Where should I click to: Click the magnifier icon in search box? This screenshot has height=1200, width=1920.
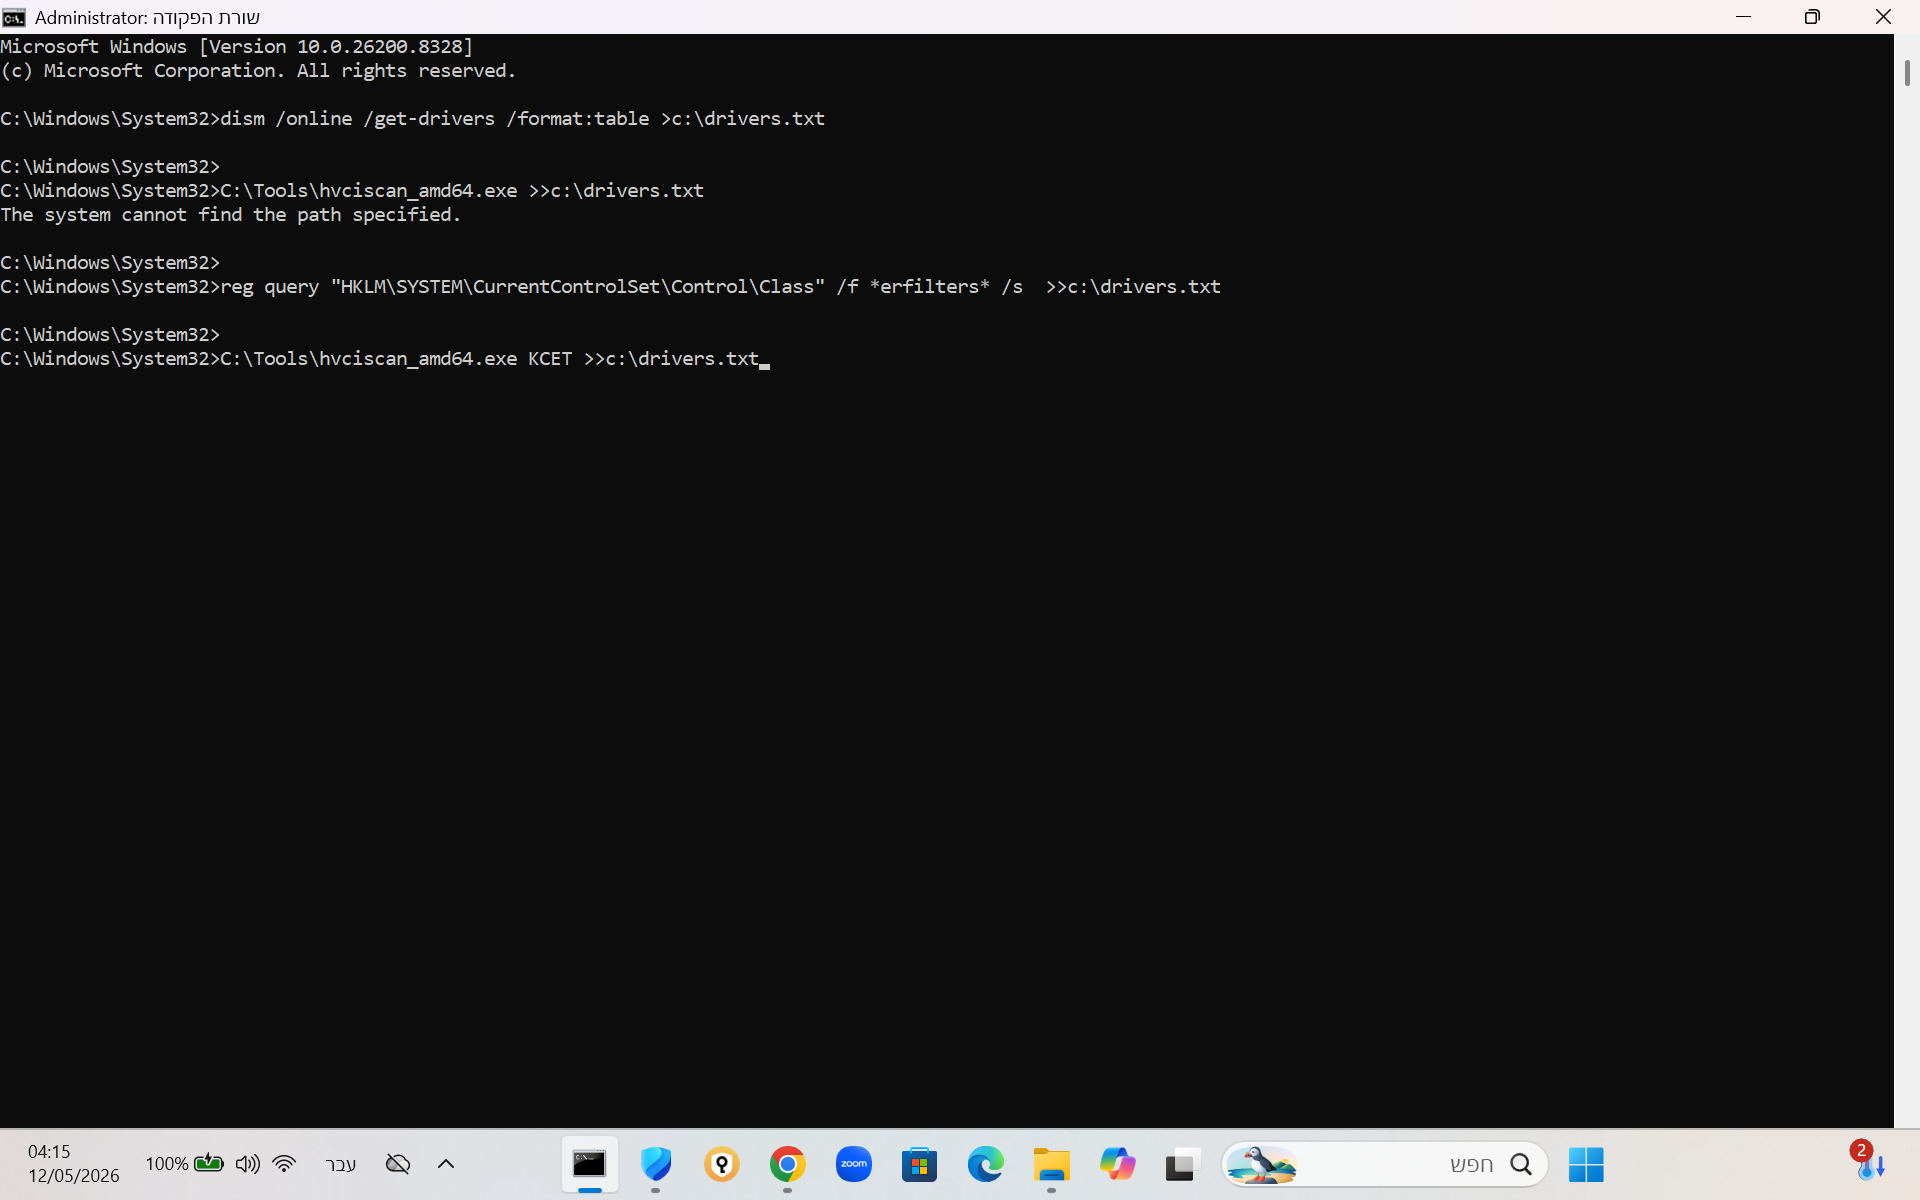[1521, 1164]
